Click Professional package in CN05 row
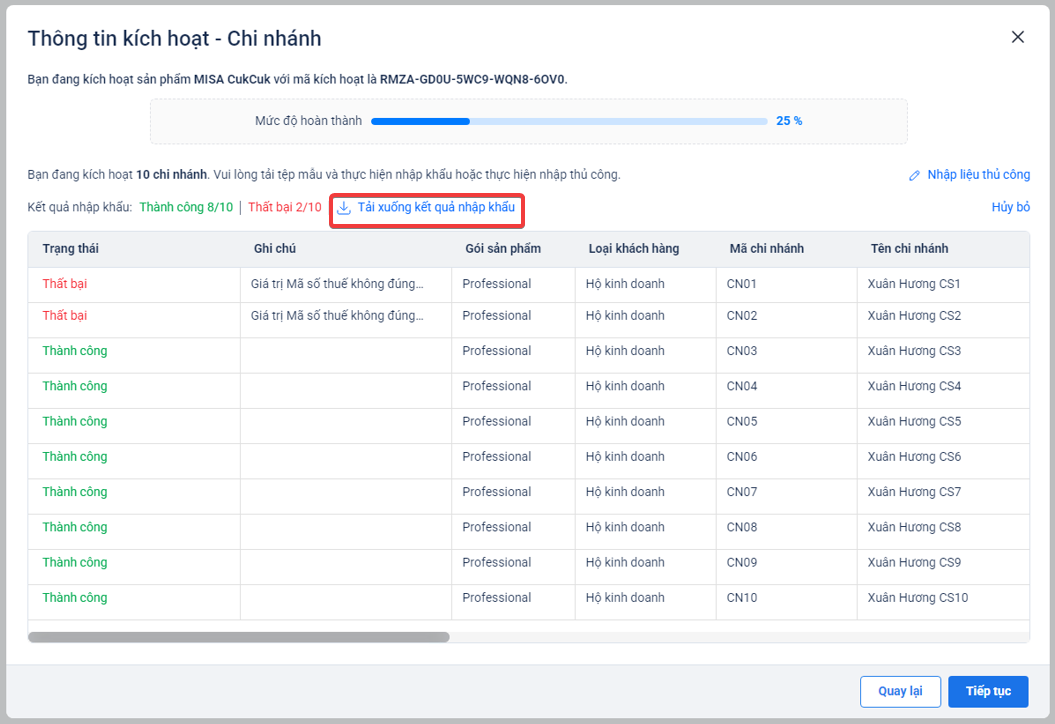1055x724 pixels. [497, 421]
